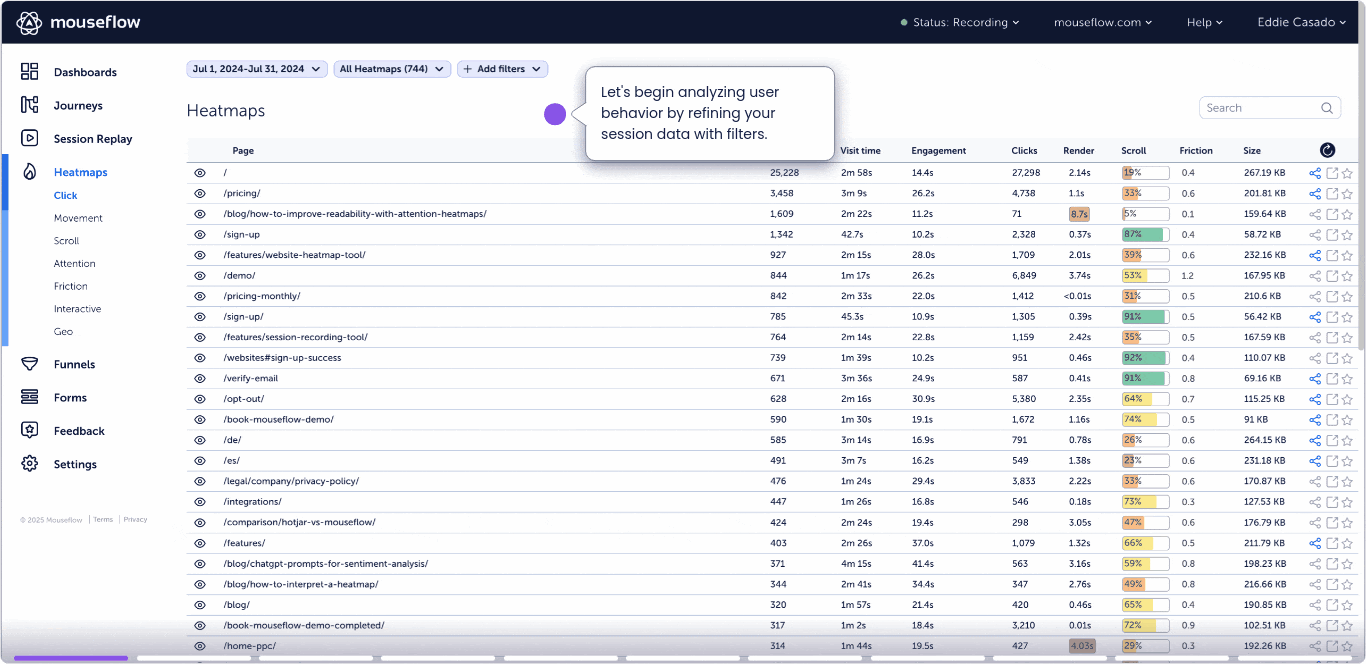
Task: Open Settings gear icon in sidebar
Action: pos(29,464)
